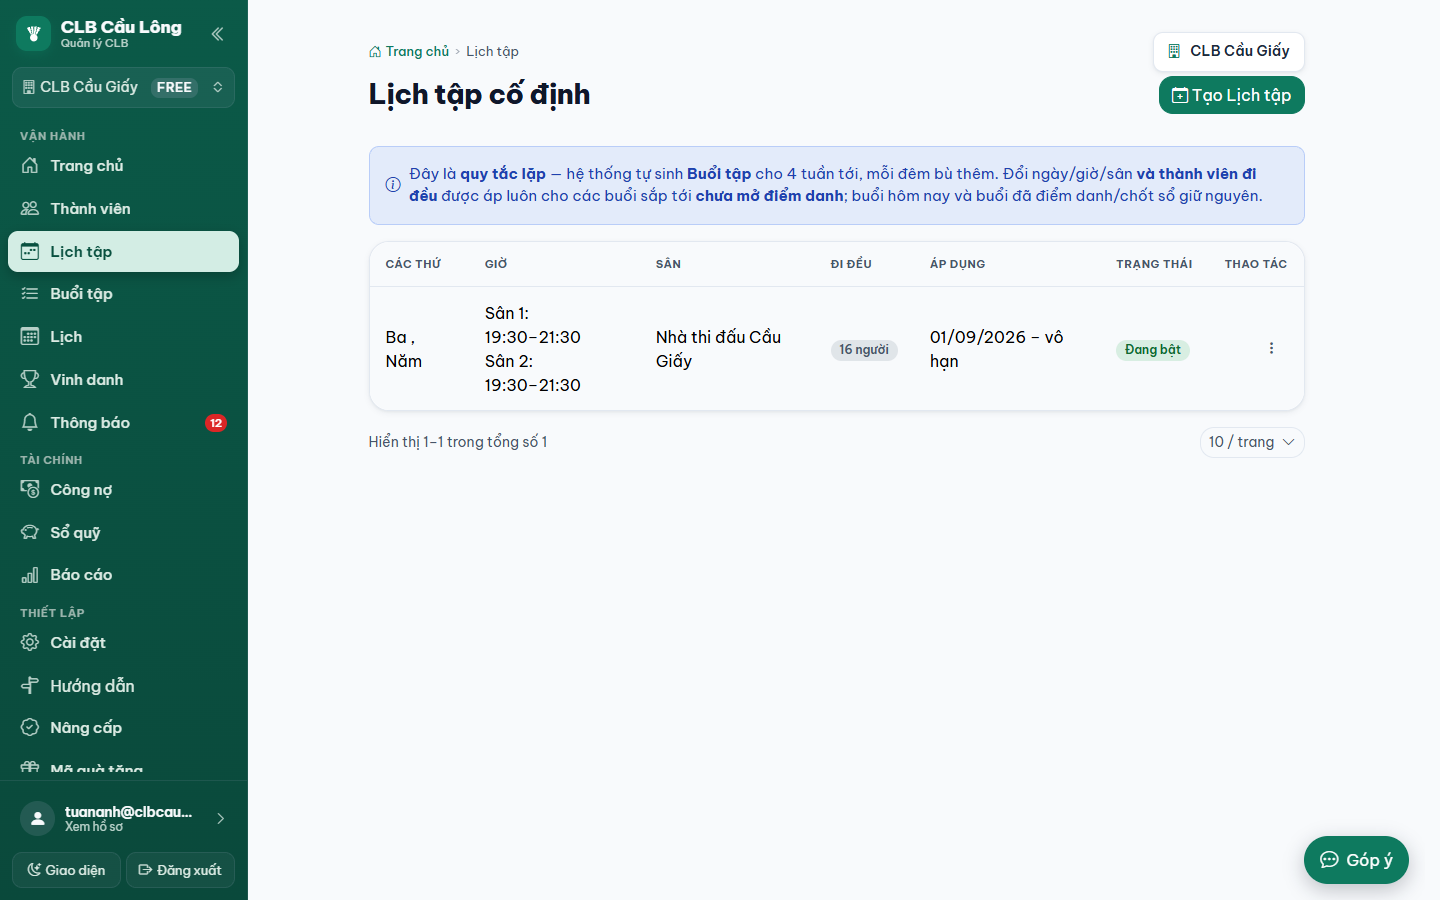Click Trang chủ breadcrumb link
This screenshot has width=1440, height=900.
(409, 51)
